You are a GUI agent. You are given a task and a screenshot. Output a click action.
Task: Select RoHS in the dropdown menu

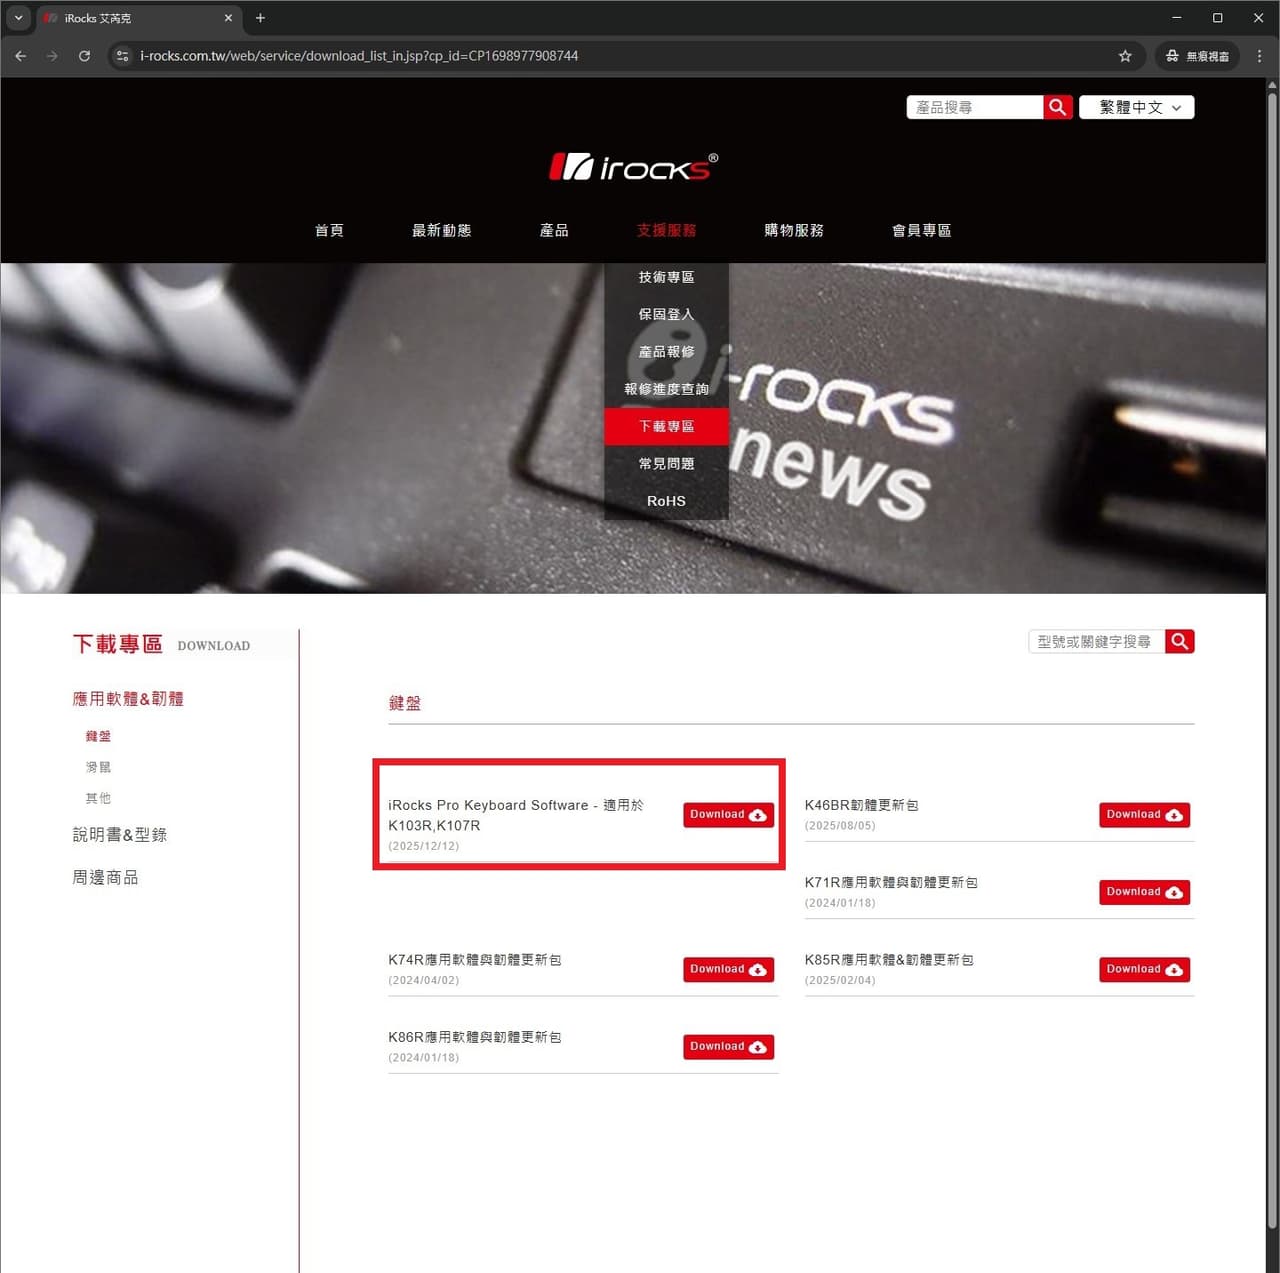click(x=666, y=501)
